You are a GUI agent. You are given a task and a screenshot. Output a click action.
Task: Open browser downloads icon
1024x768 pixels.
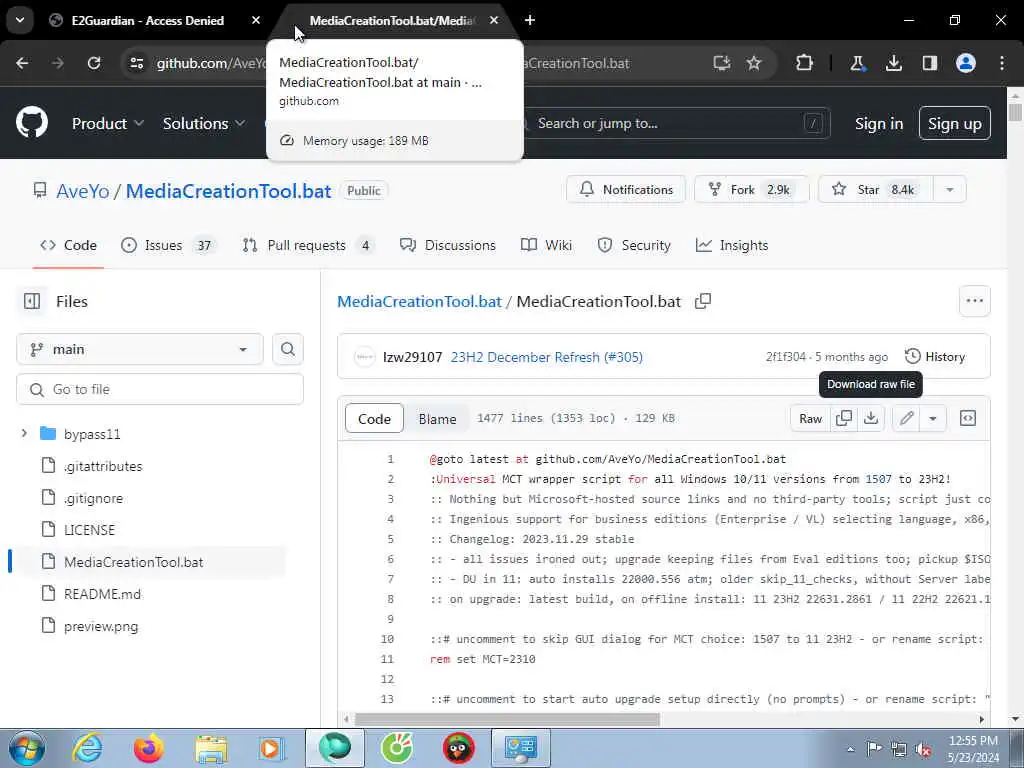coord(893,63)
